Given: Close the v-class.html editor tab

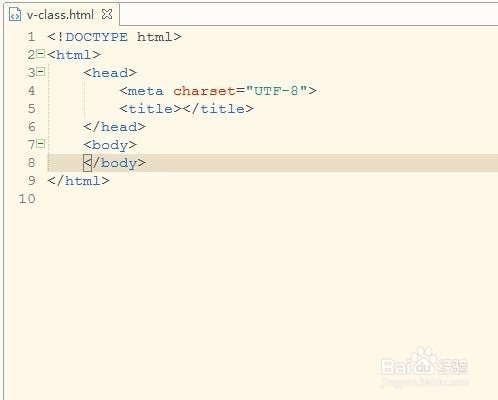Looking at the screenshot, I should [107, 14].
